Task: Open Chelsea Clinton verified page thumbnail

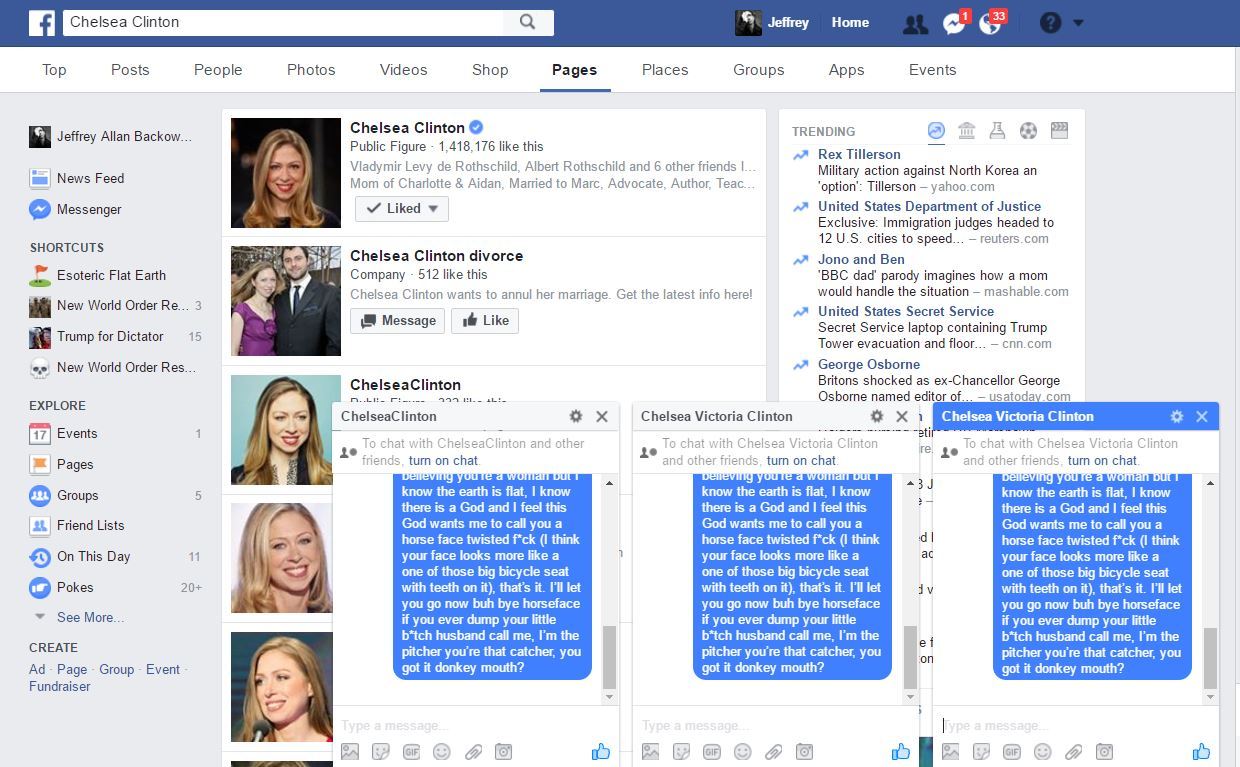Action: pos(285,173)
